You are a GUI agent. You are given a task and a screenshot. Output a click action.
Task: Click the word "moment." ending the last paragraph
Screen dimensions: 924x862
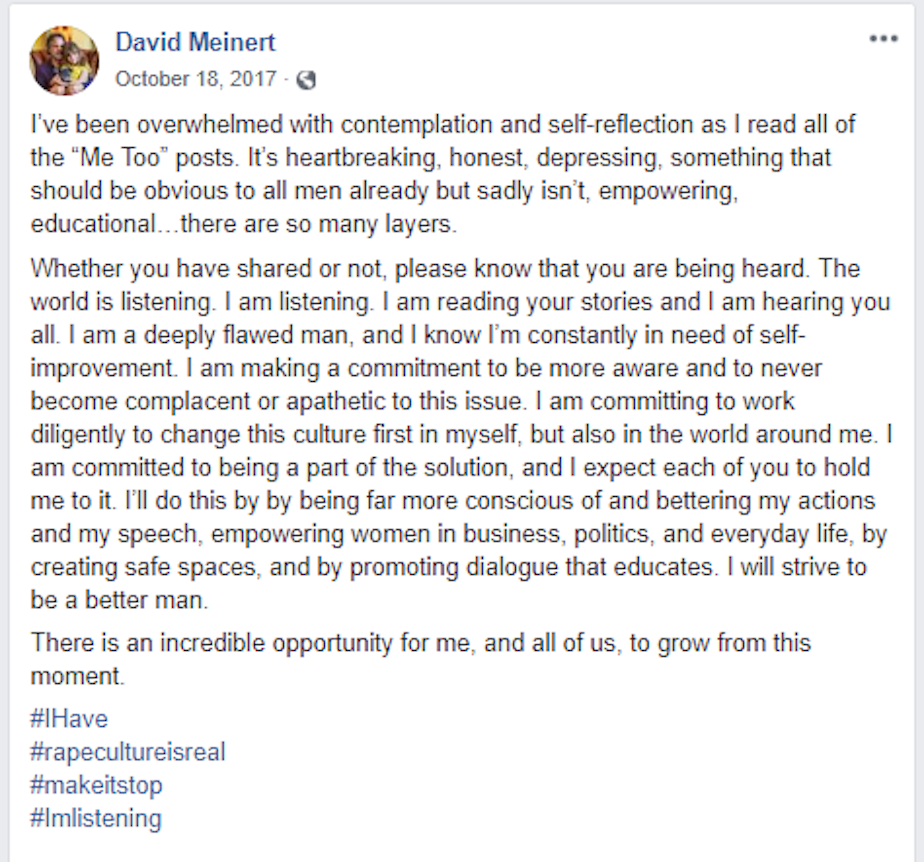[77, 676]
